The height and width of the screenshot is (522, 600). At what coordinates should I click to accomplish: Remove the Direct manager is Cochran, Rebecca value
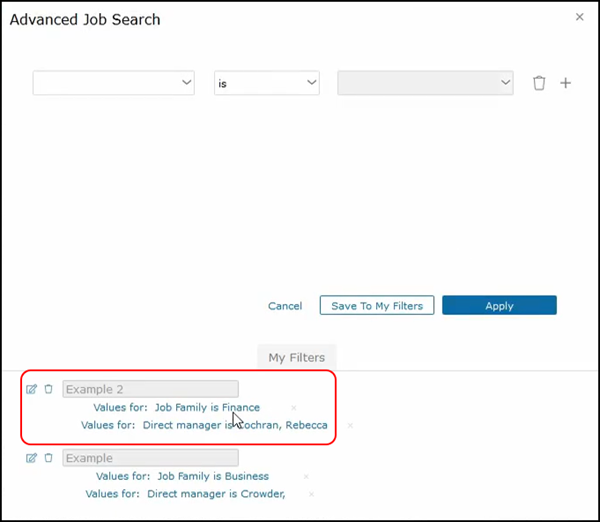click(x=350, y=426)
